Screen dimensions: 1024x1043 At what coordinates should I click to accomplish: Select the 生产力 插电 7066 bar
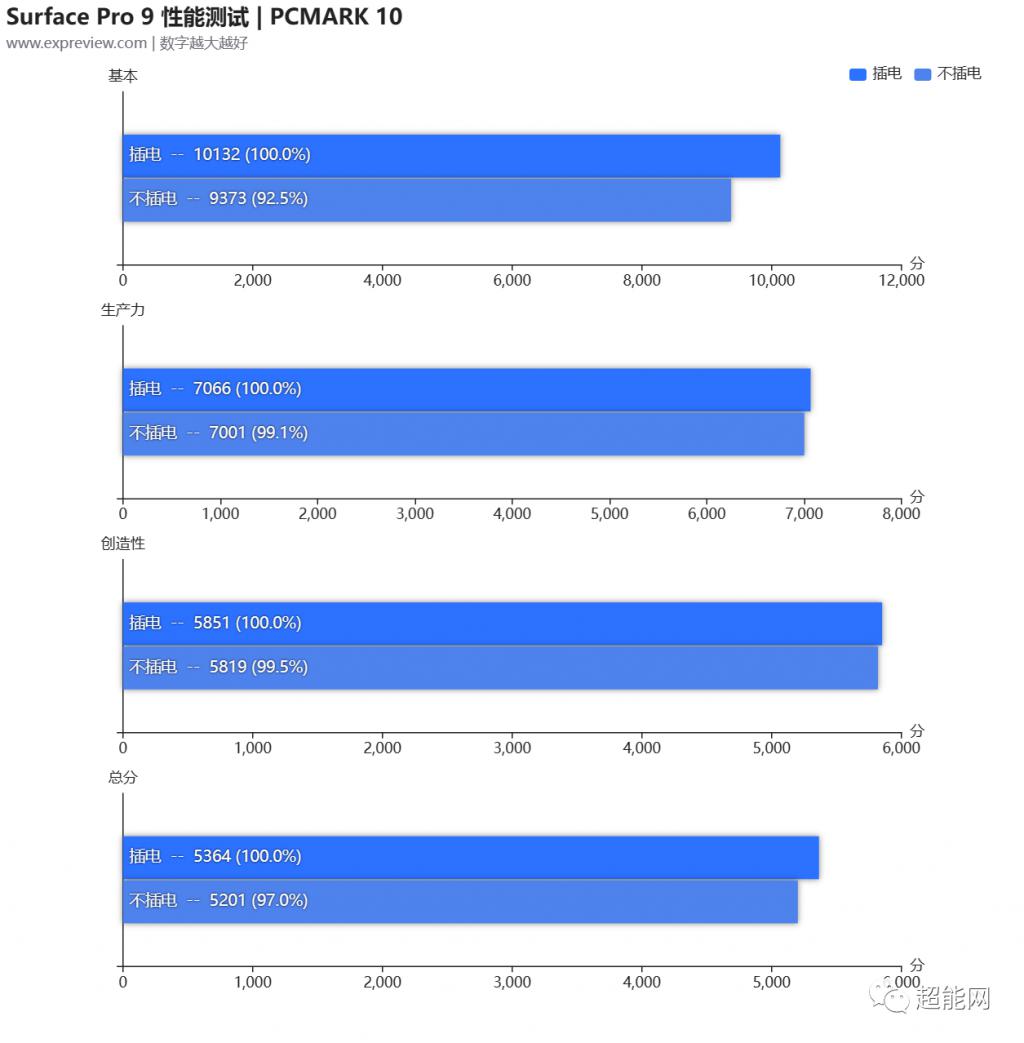click(466, 390)
